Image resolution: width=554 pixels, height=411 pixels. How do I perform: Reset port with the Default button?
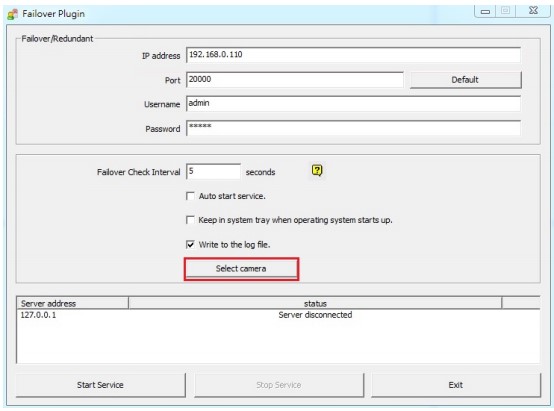coord(465,80)
